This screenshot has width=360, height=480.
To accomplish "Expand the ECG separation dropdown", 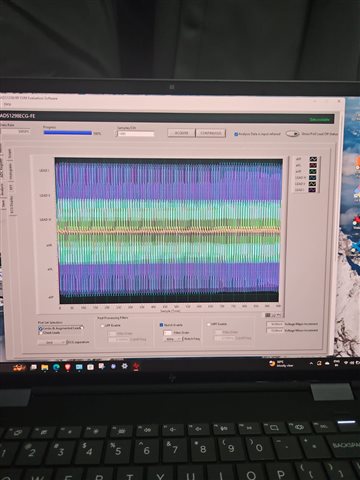I will click(52, 342).
